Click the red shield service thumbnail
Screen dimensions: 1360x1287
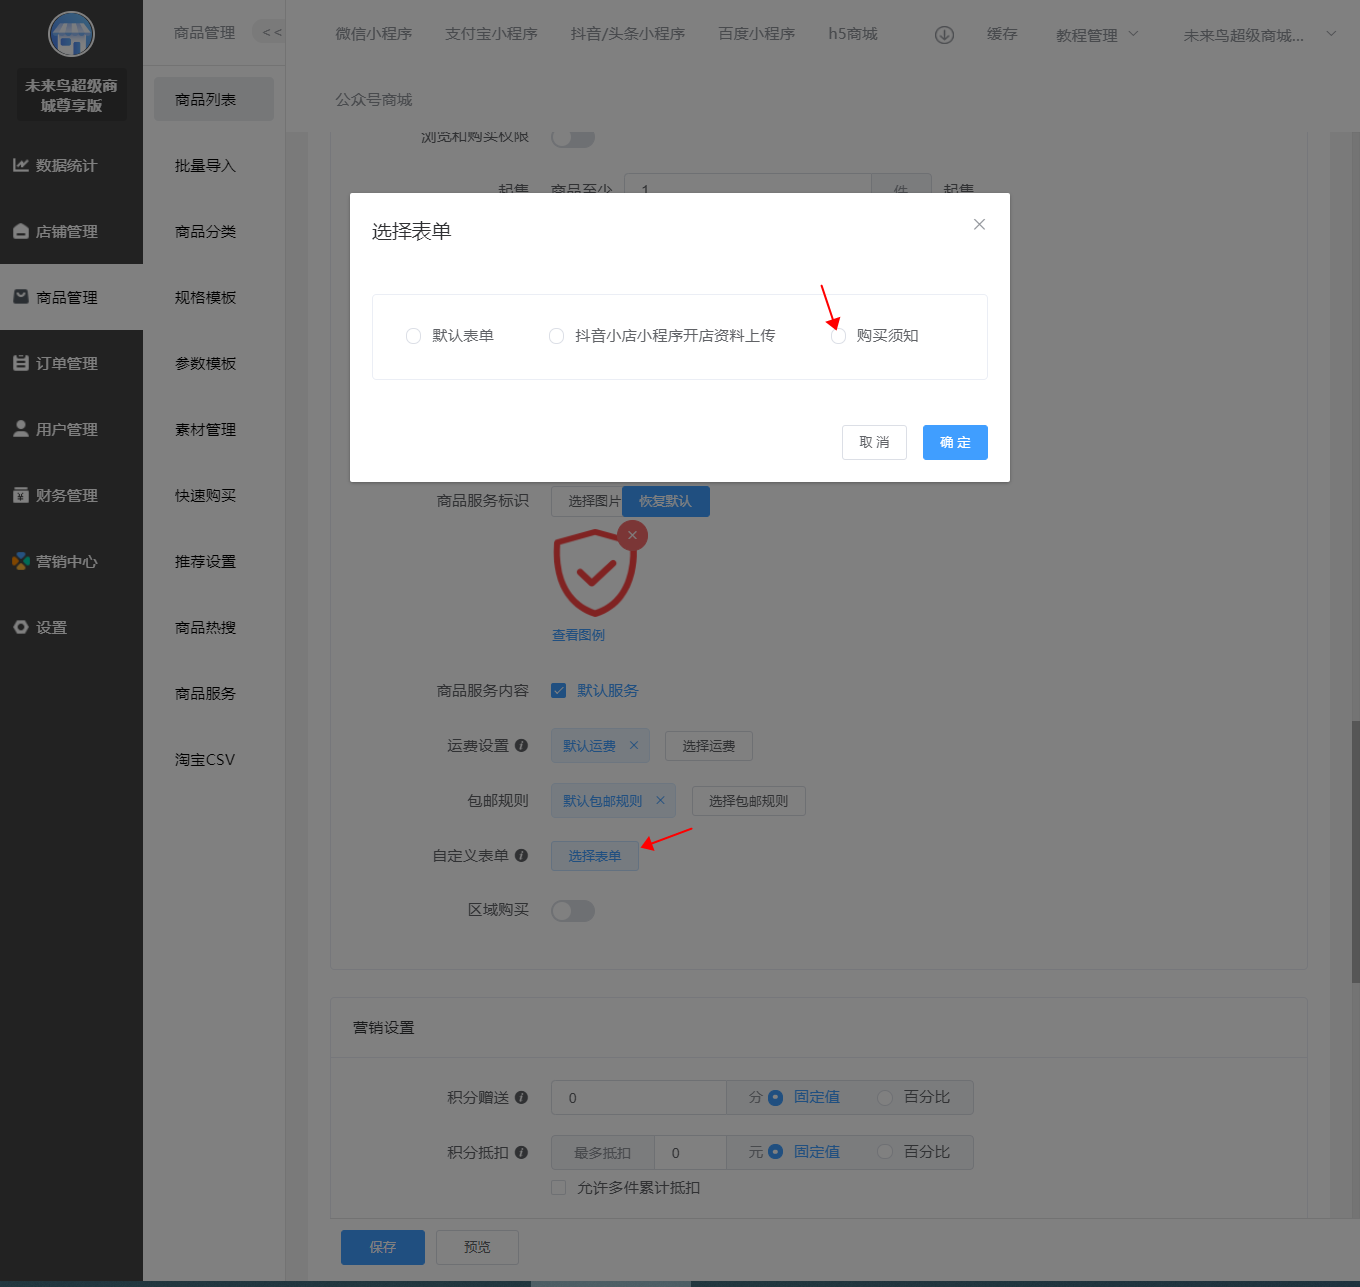(595, 573)
